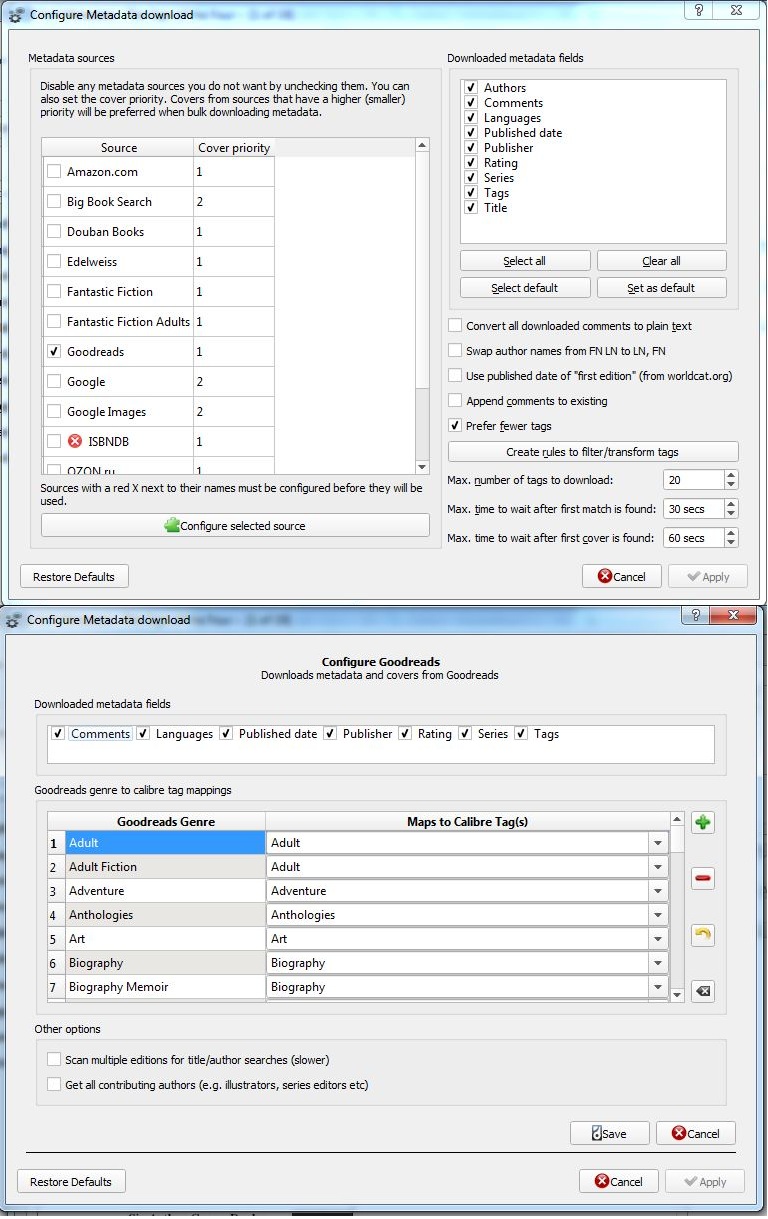
Task: Click the green plus add mapping icon
Action: 703,823
